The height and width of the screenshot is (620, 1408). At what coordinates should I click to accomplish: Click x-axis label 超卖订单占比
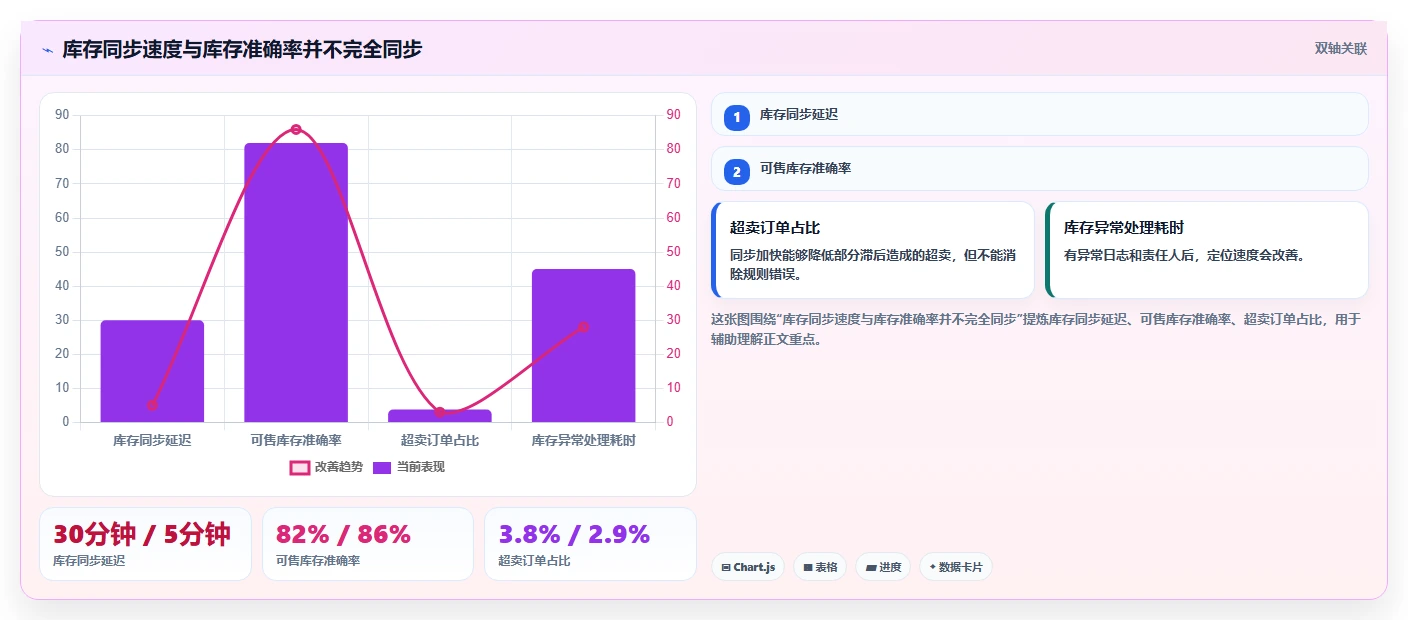coord(440,440)
